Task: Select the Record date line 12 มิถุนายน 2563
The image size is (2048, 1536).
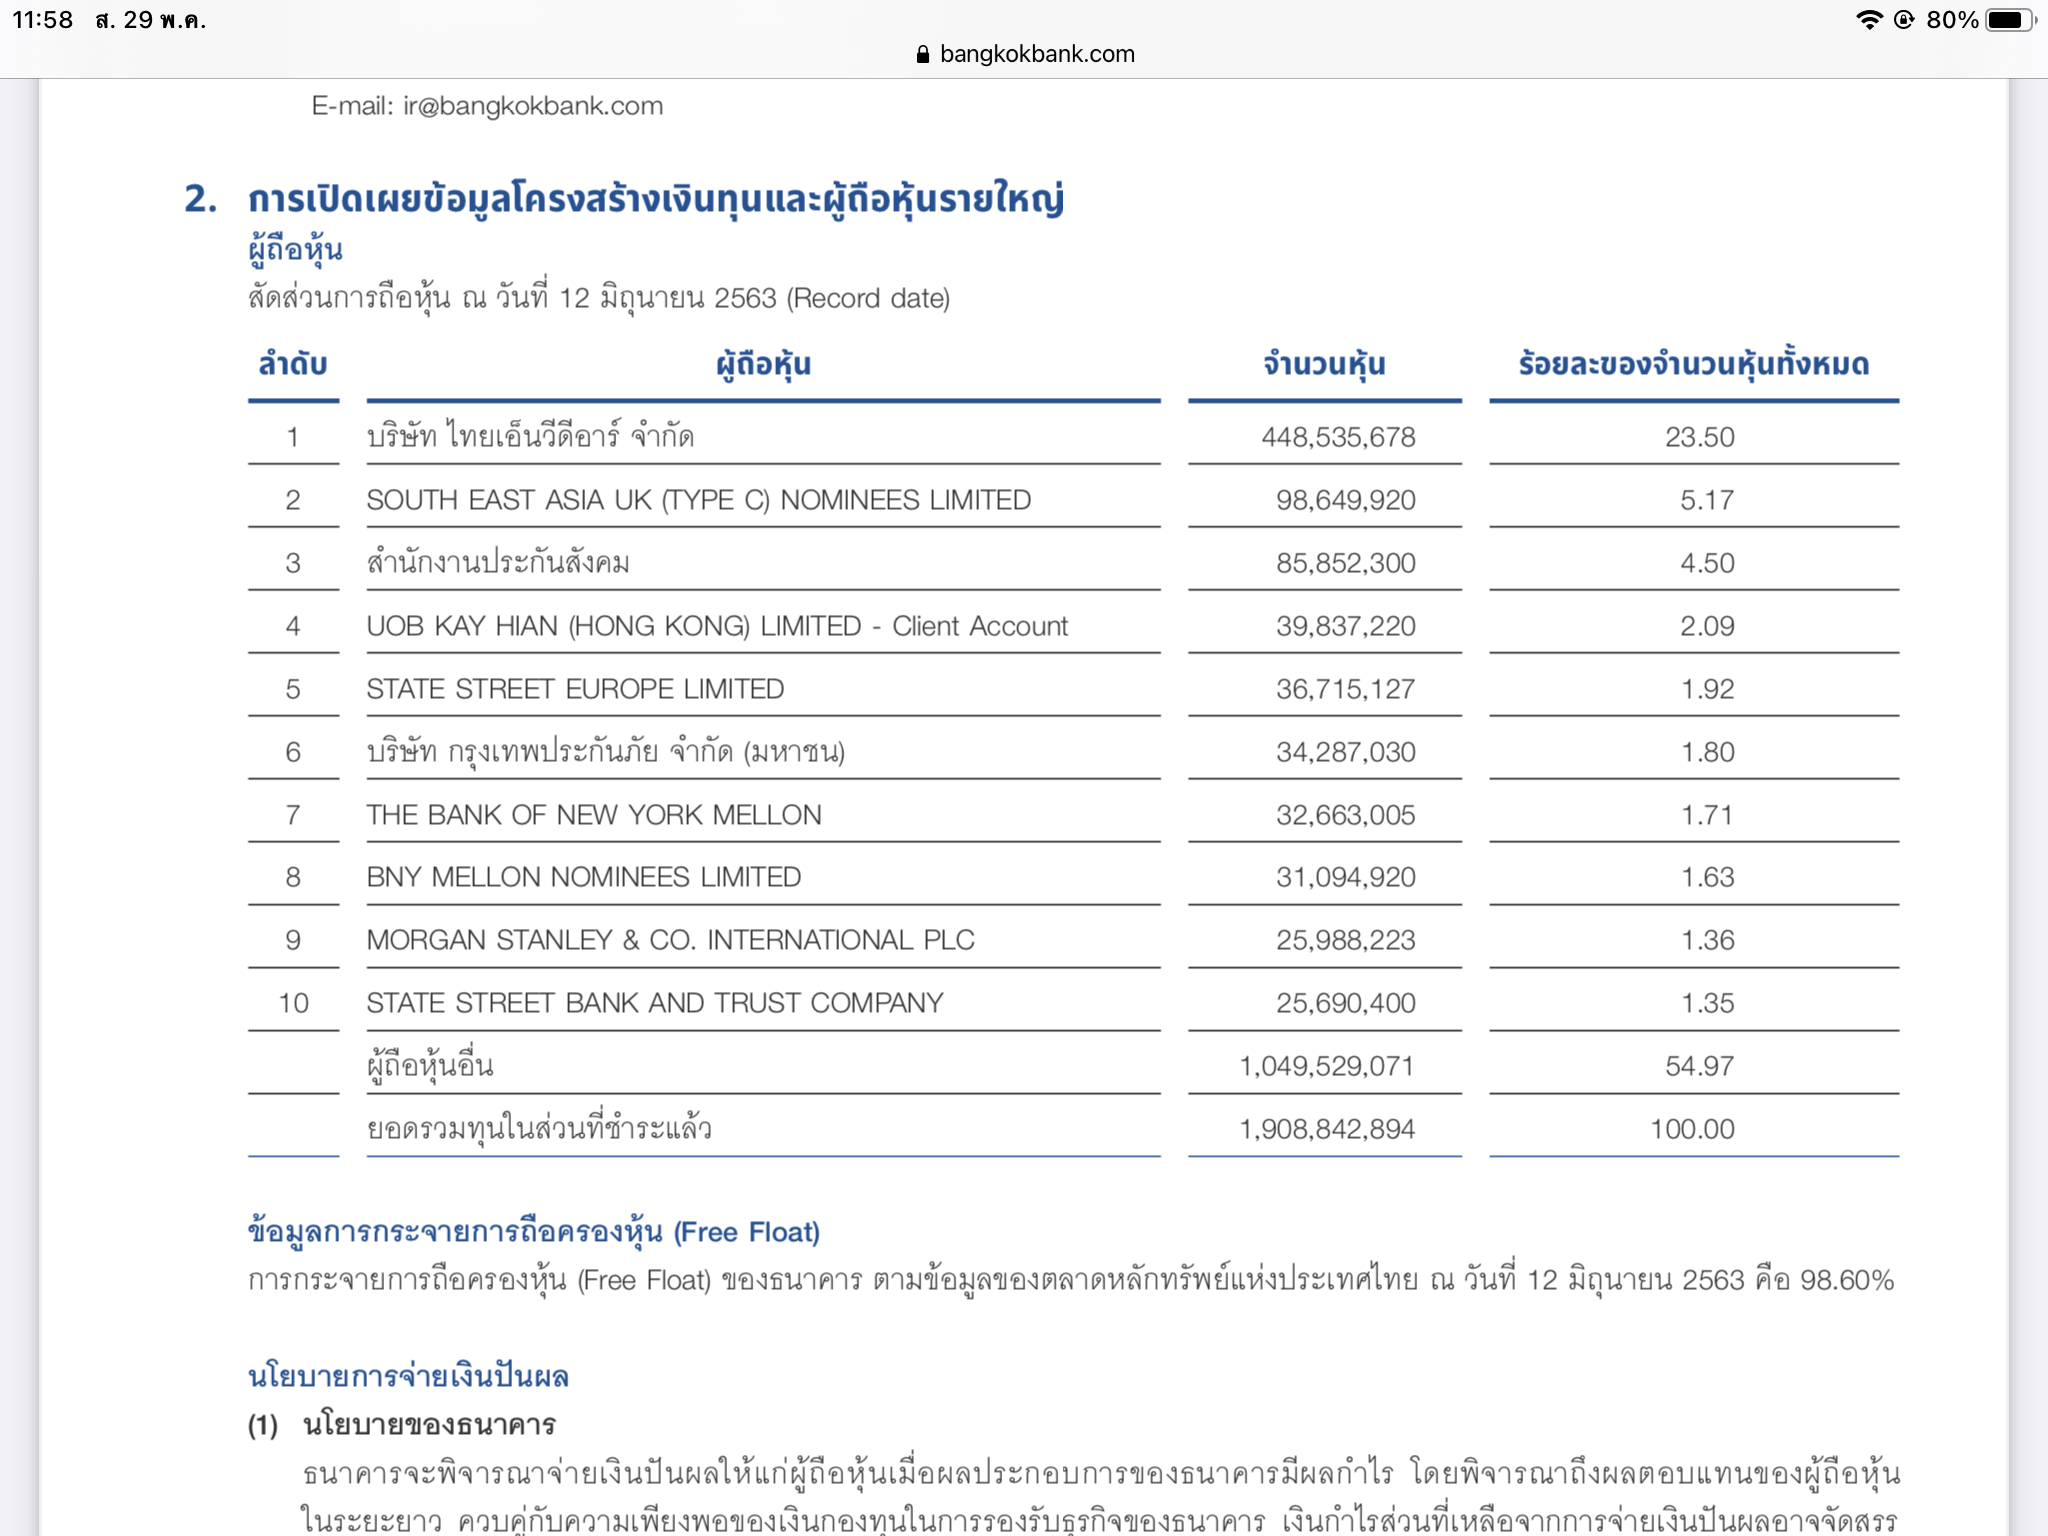Action: point(599,298)
